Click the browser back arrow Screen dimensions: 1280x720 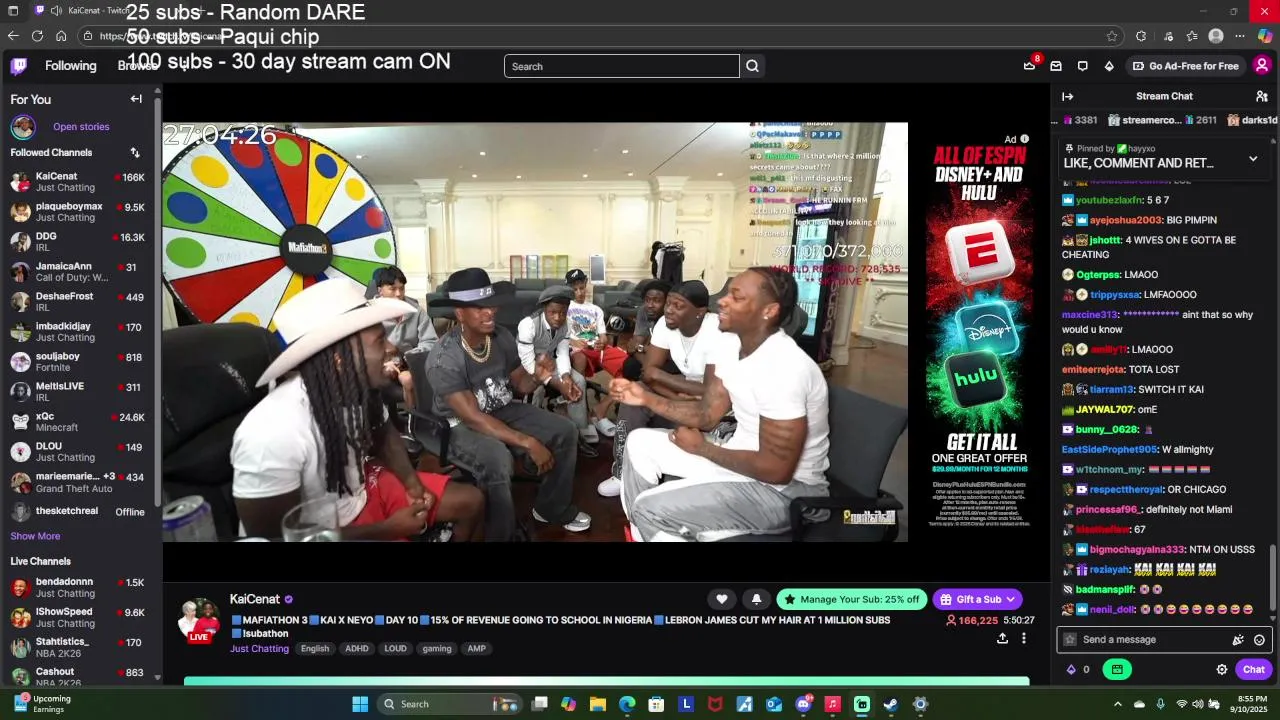tap(13, 36)
